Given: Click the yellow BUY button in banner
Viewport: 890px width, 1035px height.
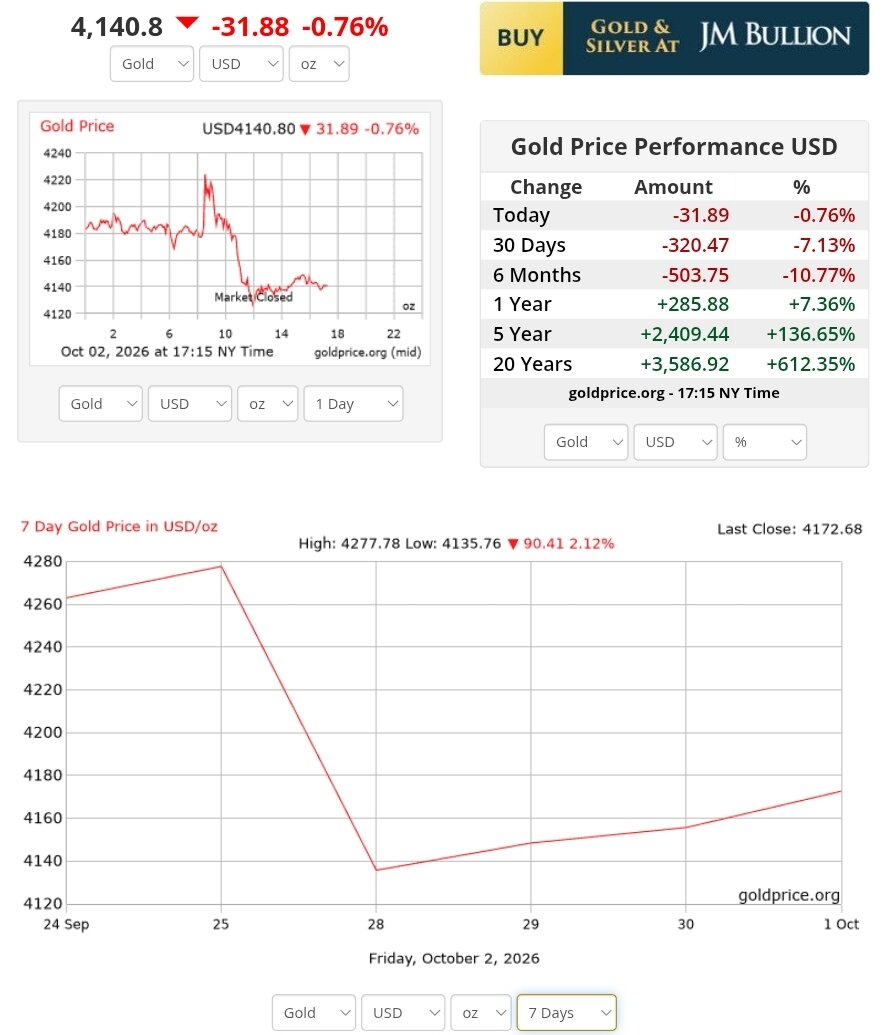Looking at the screenshot, I should pos(521,38).
